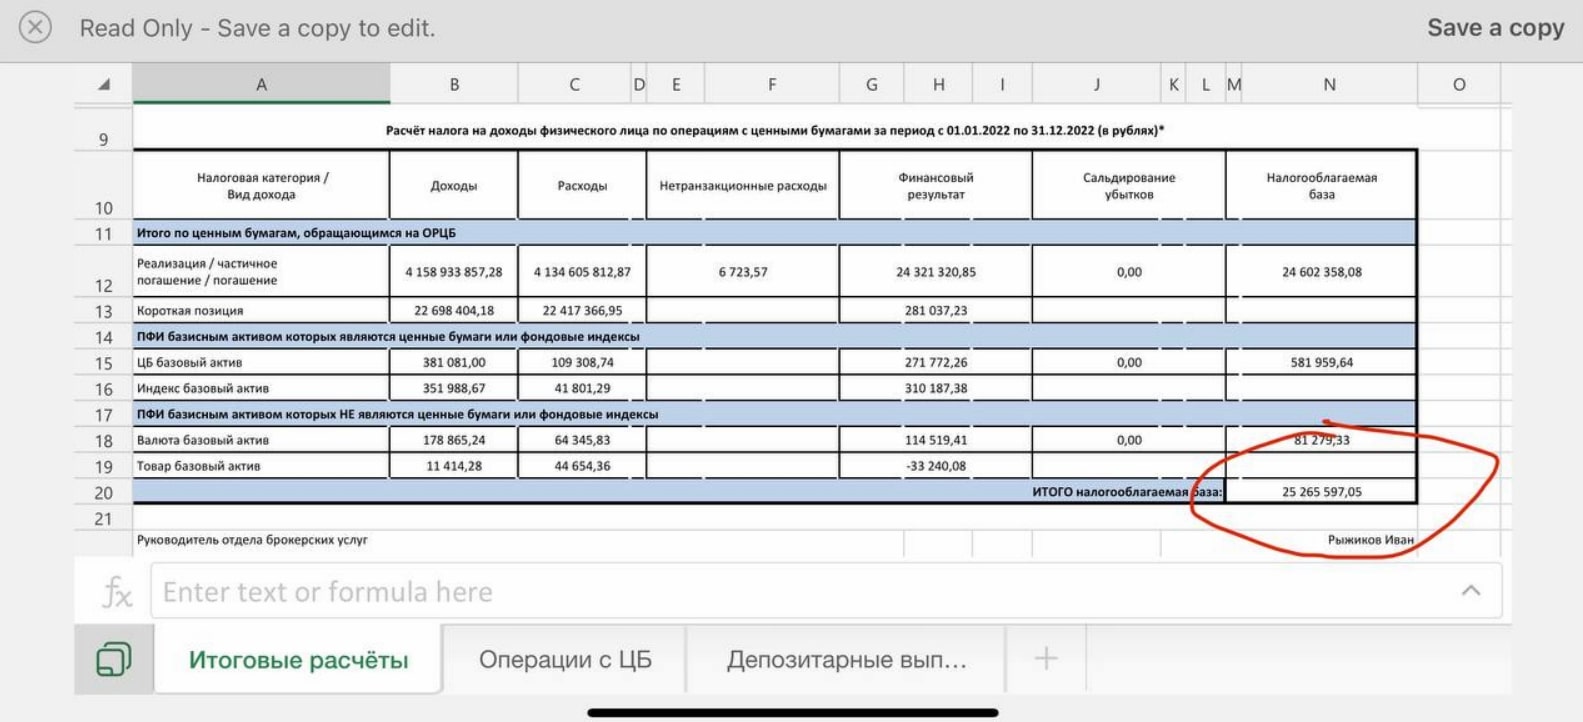1583x722 pixels.
Task: Click the Товар базовый актив label
Action: point(198,467)
